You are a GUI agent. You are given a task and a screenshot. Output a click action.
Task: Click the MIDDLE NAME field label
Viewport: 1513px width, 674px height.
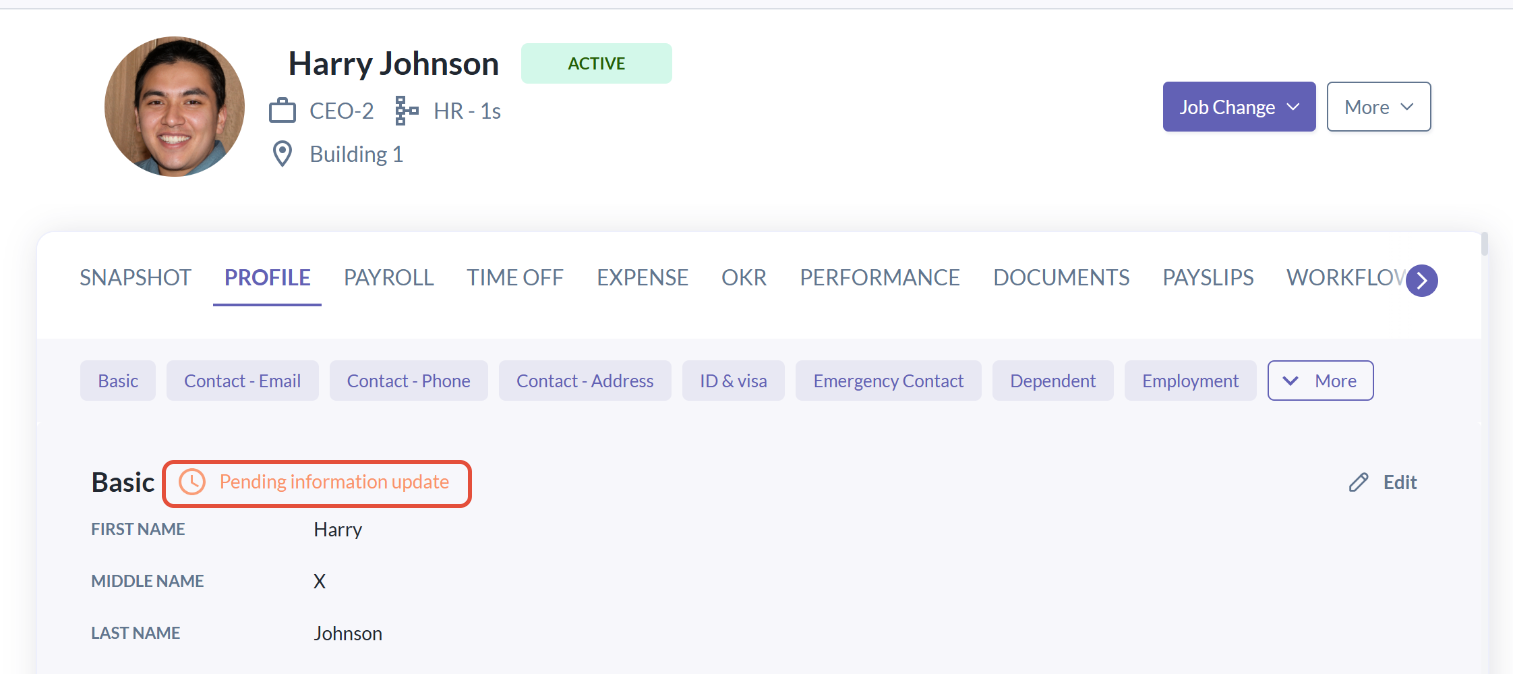(148, 581)
